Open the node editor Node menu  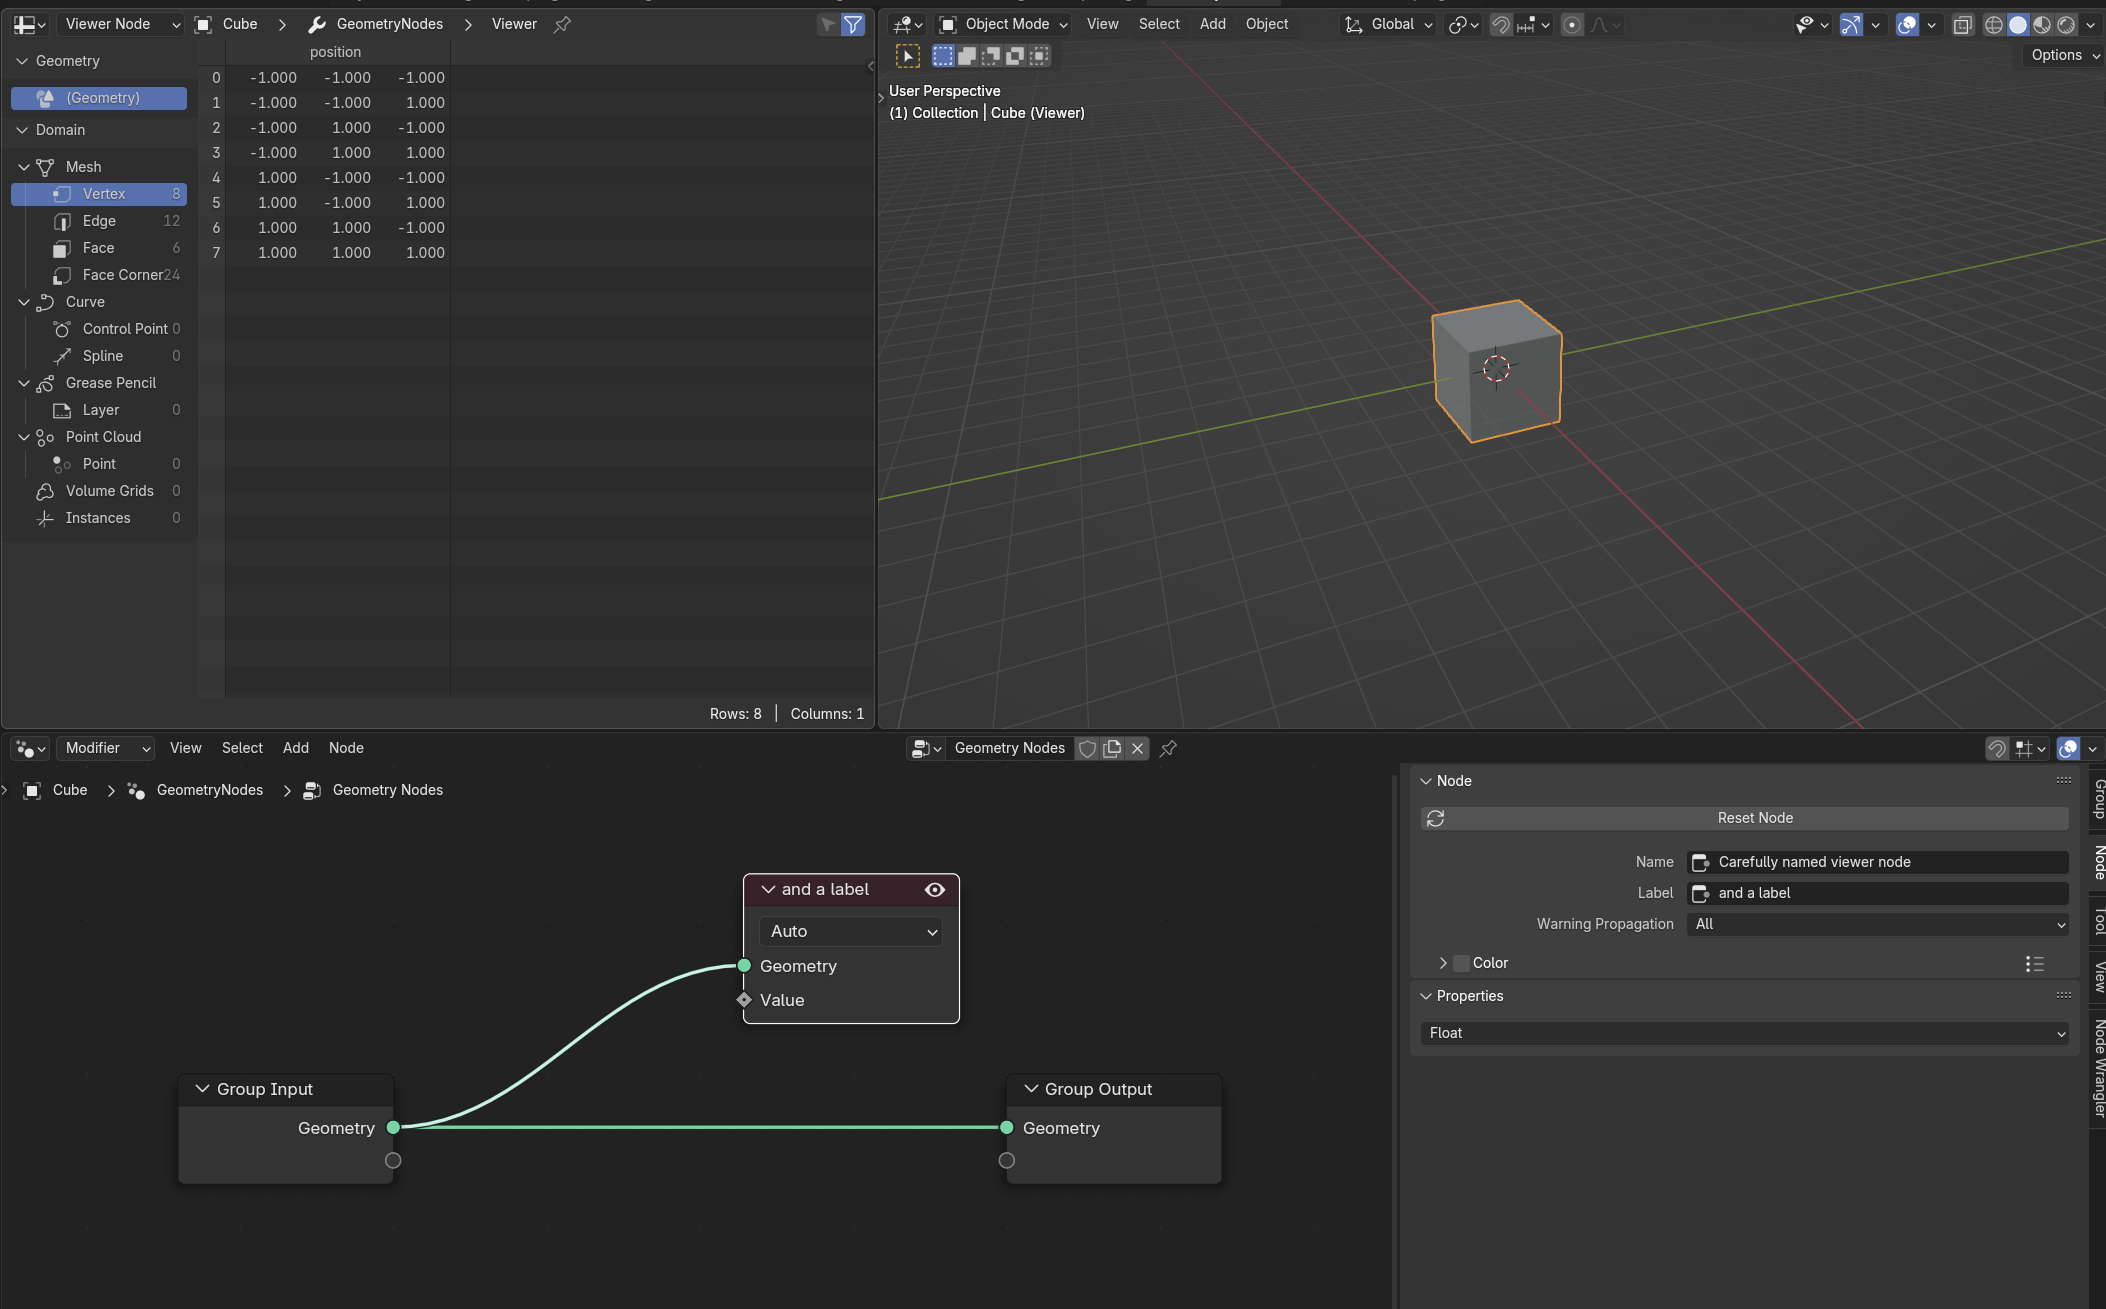(346, 748)
